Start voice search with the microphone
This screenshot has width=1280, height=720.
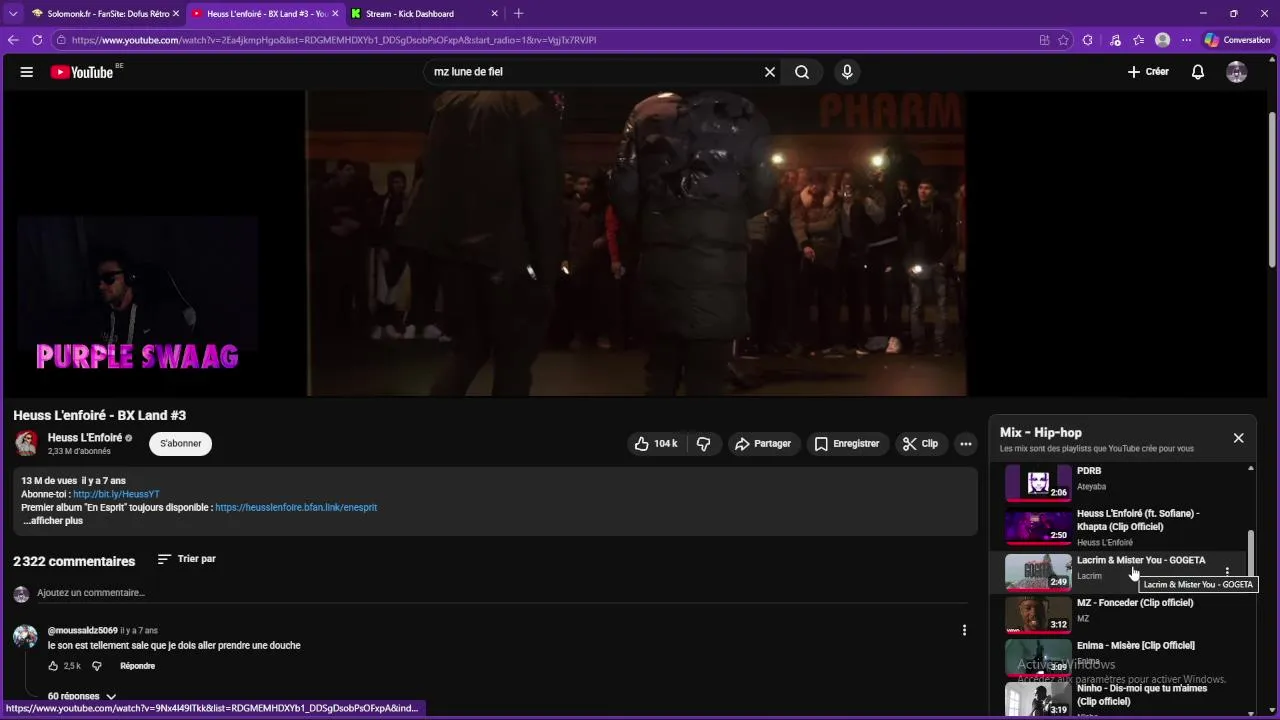tap(847, 72)
